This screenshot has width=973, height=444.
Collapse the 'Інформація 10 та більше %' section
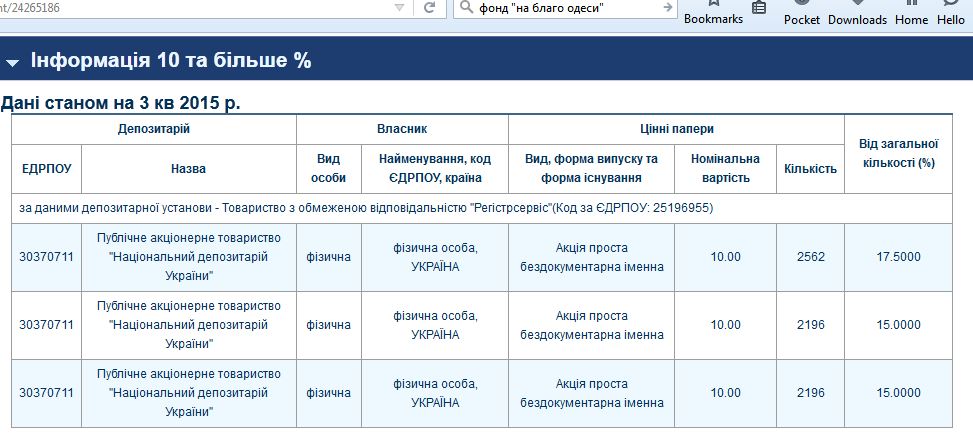point(12,62)
